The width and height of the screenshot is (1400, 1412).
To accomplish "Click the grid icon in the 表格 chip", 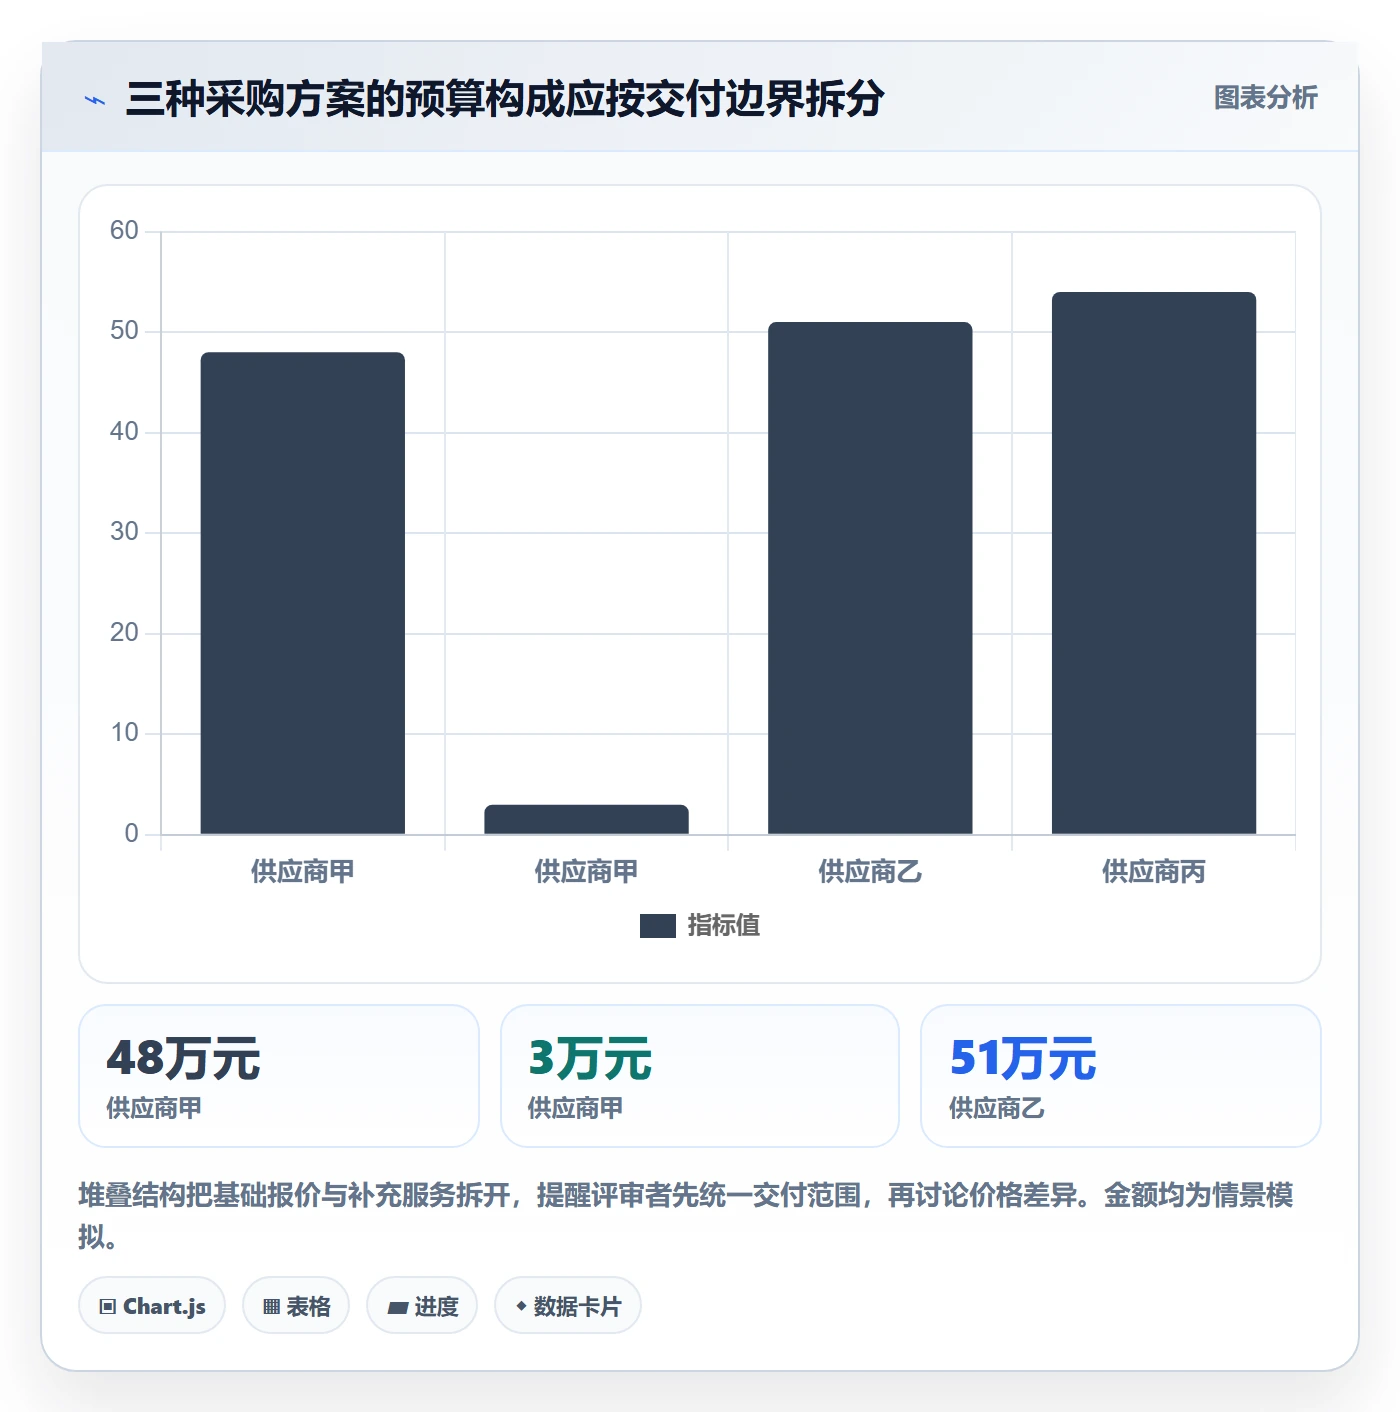I will pos(271,1307).
